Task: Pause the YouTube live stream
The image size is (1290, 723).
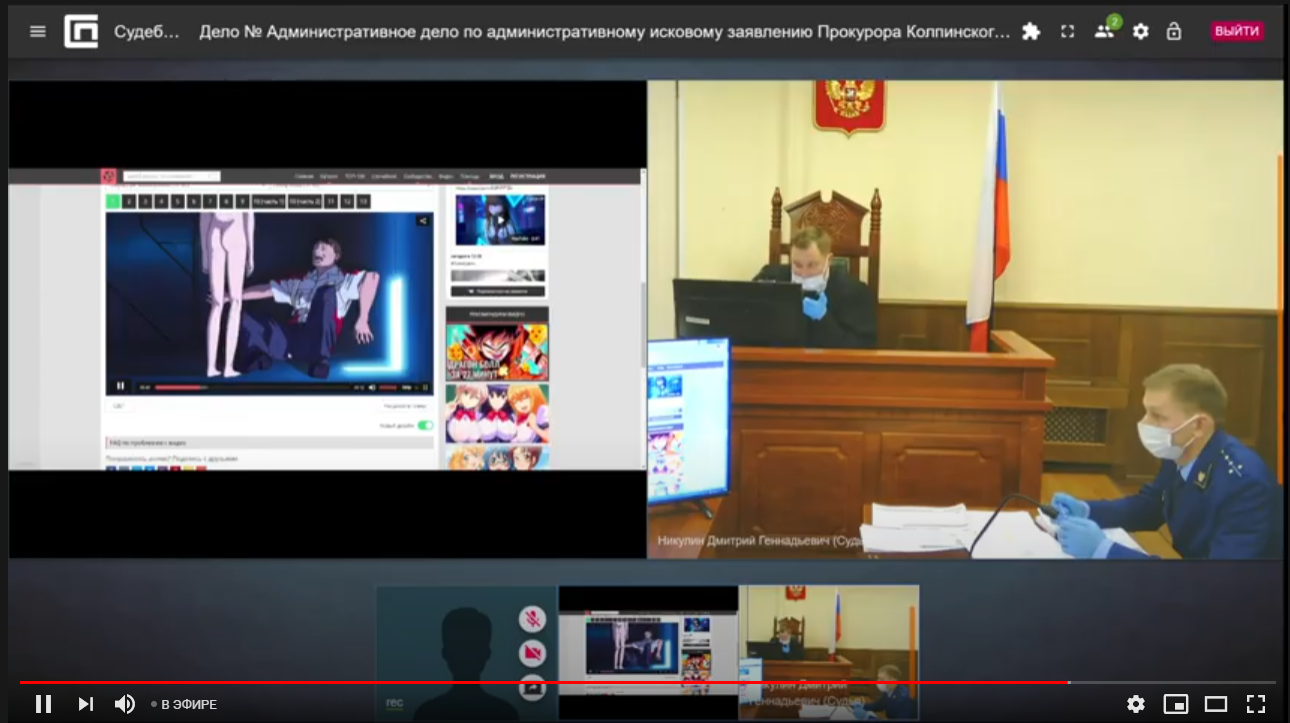Action: 43,704
